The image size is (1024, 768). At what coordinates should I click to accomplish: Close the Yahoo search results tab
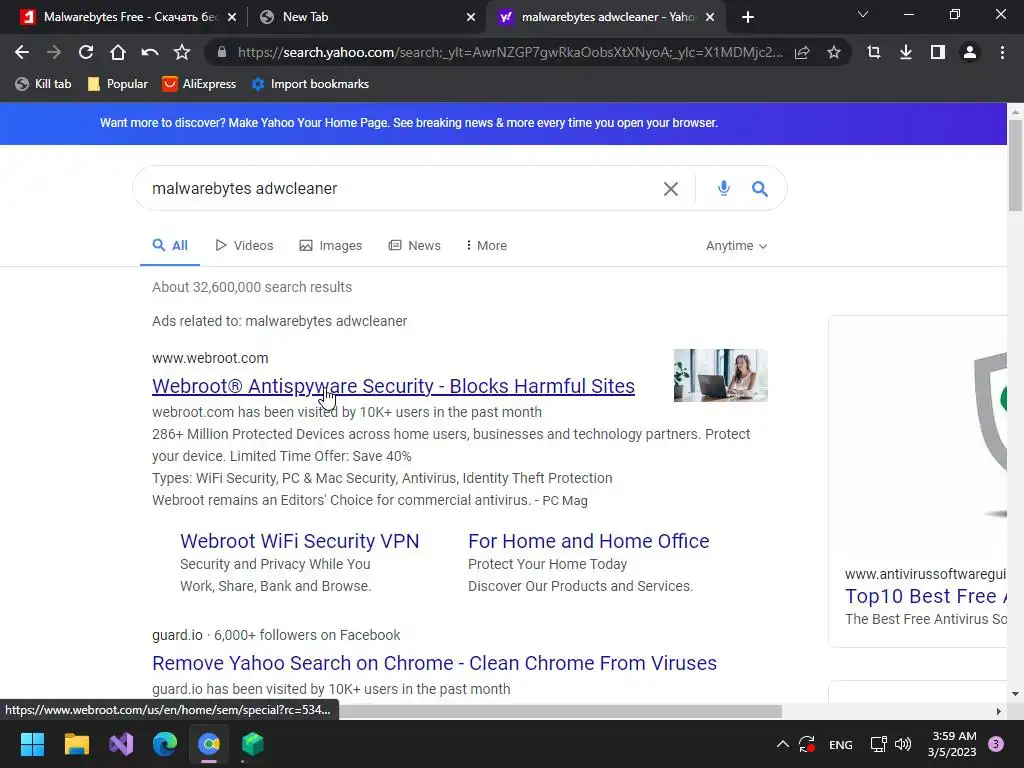(x=710, y=17)
